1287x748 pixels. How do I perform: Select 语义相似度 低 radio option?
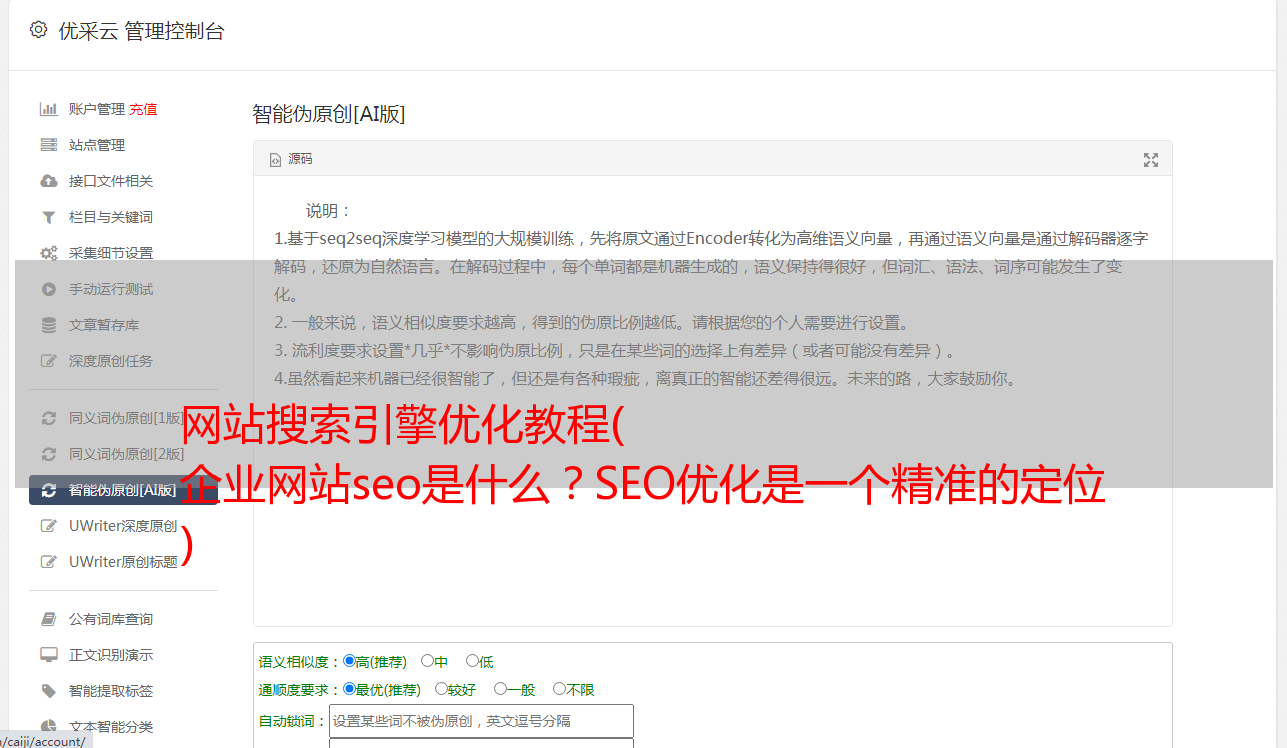(x=472, y=661)
